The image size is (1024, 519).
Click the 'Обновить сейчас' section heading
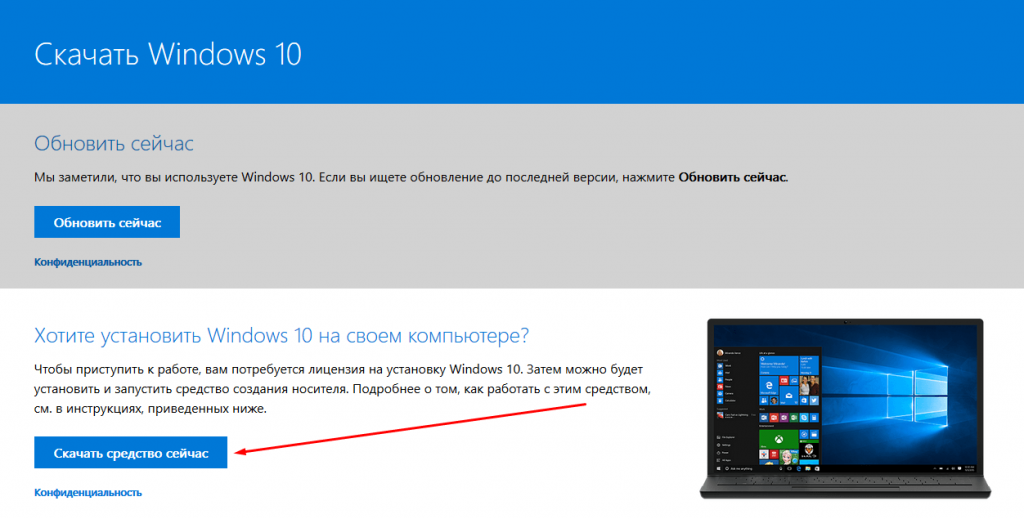click(113, 143)
